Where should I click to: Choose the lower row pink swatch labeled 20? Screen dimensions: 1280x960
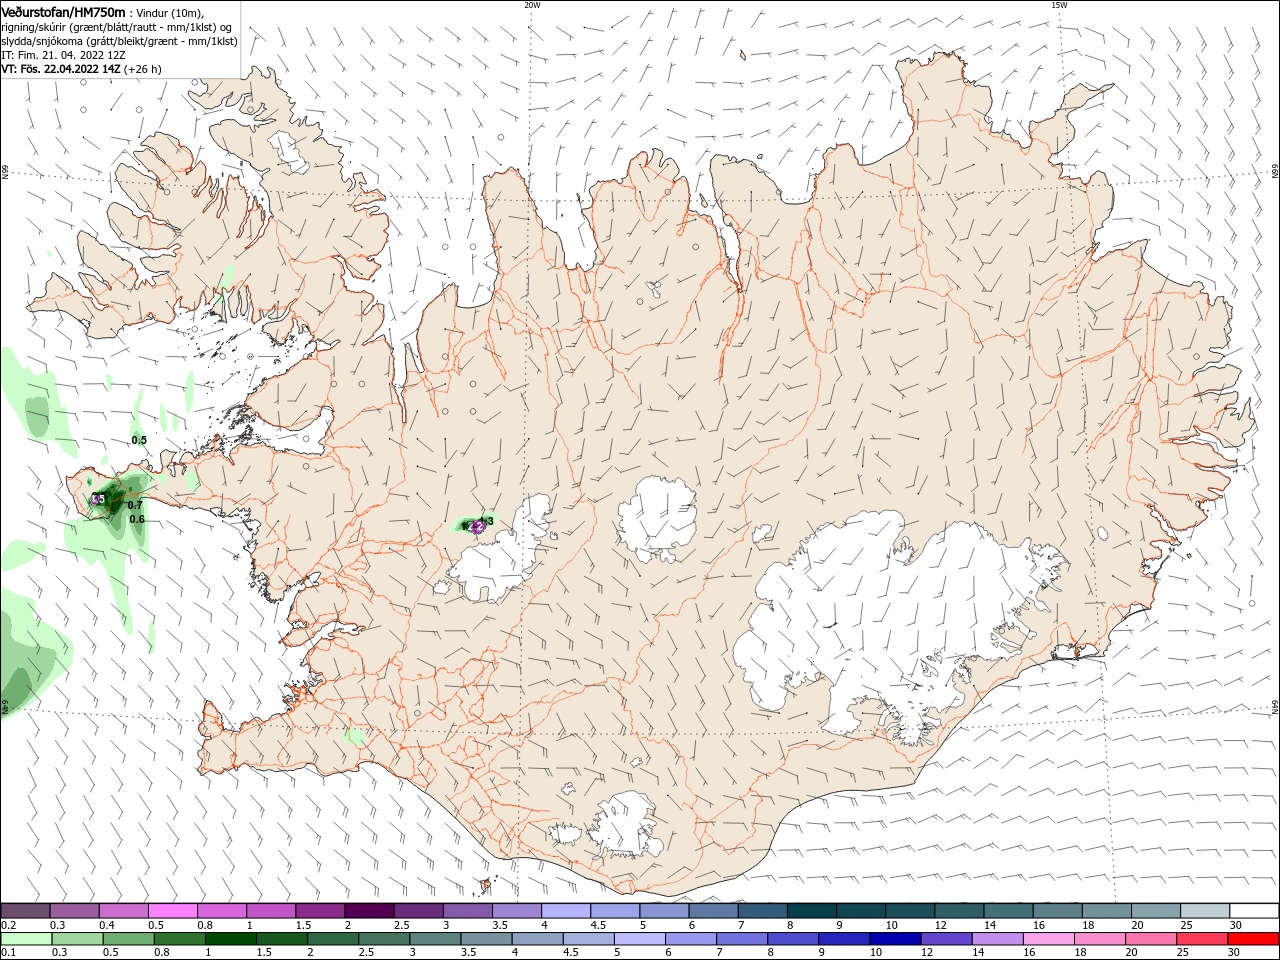(1151, 939)
